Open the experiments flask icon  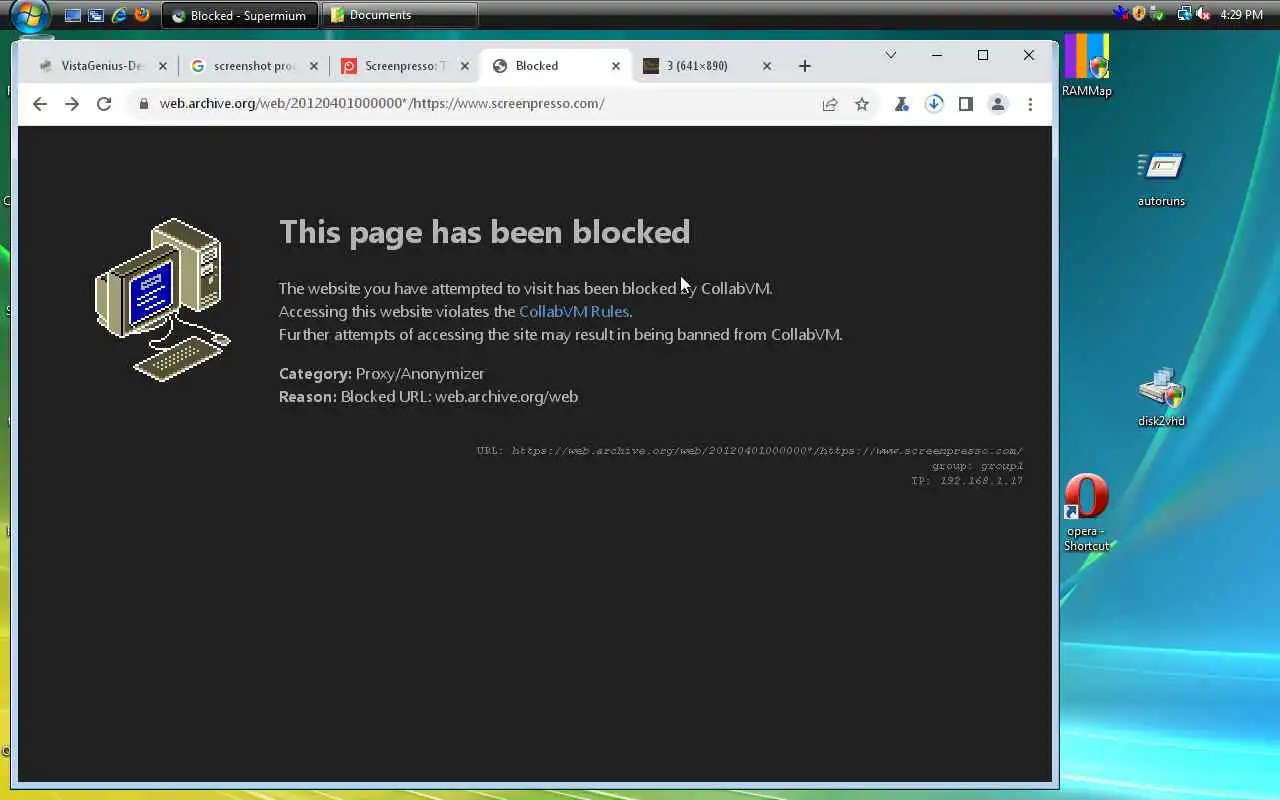pyautogui.click(x=902, y=104)
